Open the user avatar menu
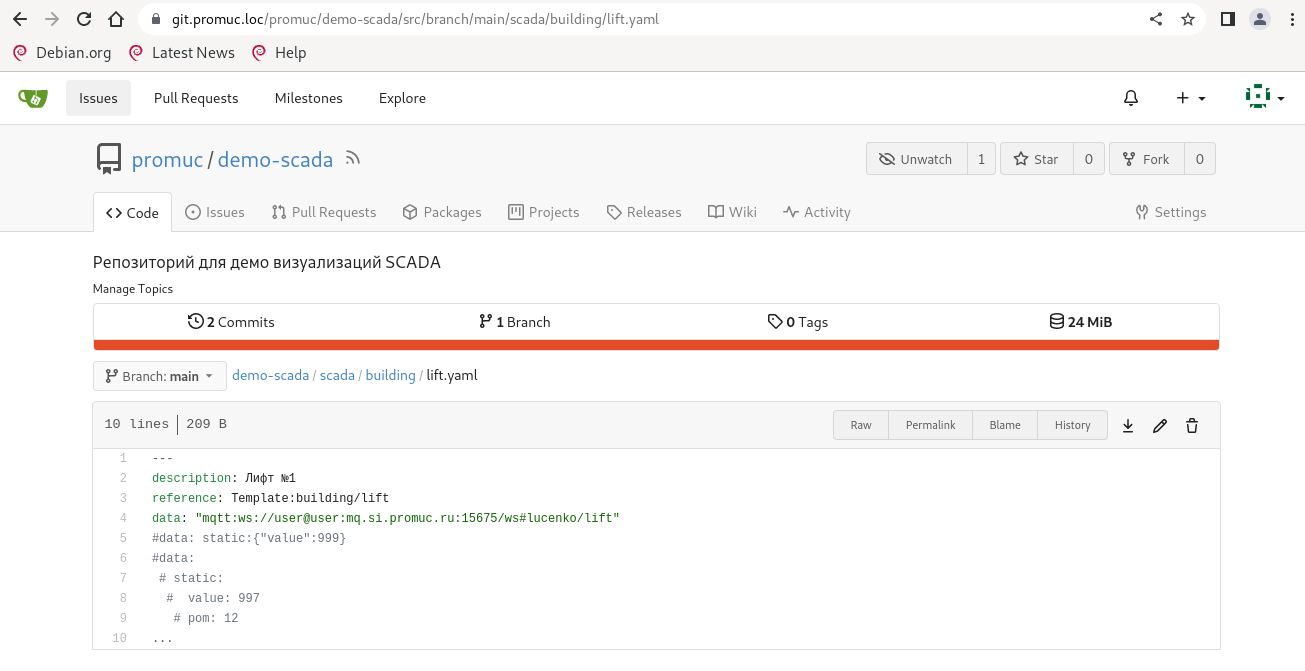Image resolution: width=1305 pixels, height=671 pixels. coord(1264,98)
